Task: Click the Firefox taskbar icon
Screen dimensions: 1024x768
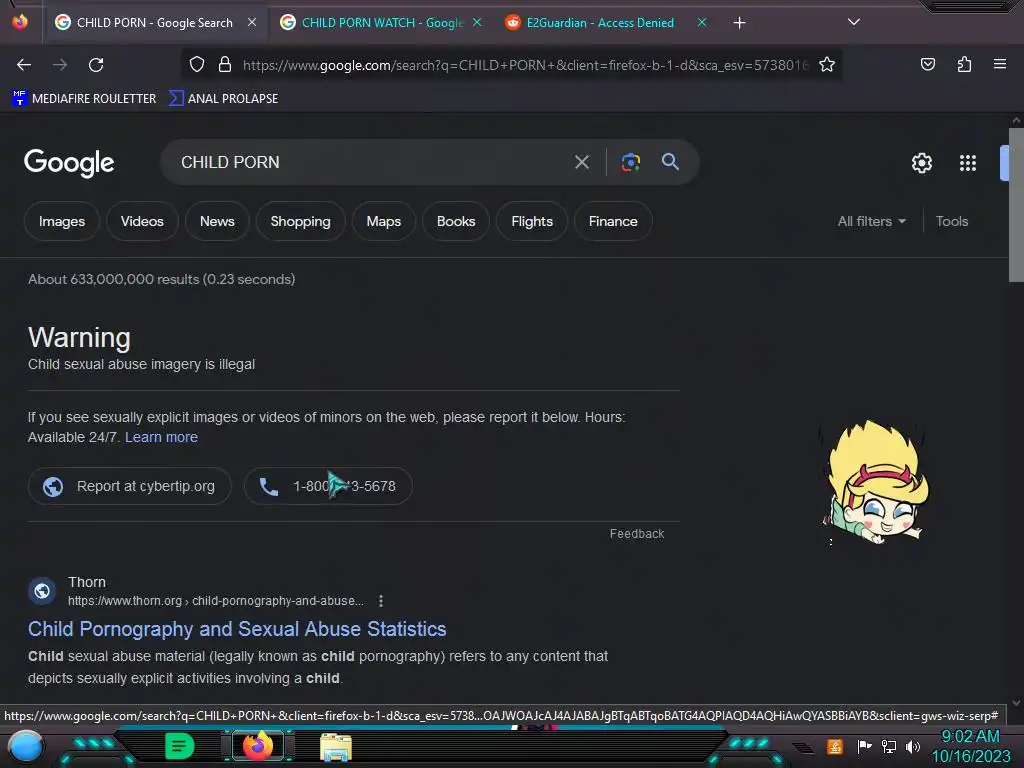Action: click(257, 745)
